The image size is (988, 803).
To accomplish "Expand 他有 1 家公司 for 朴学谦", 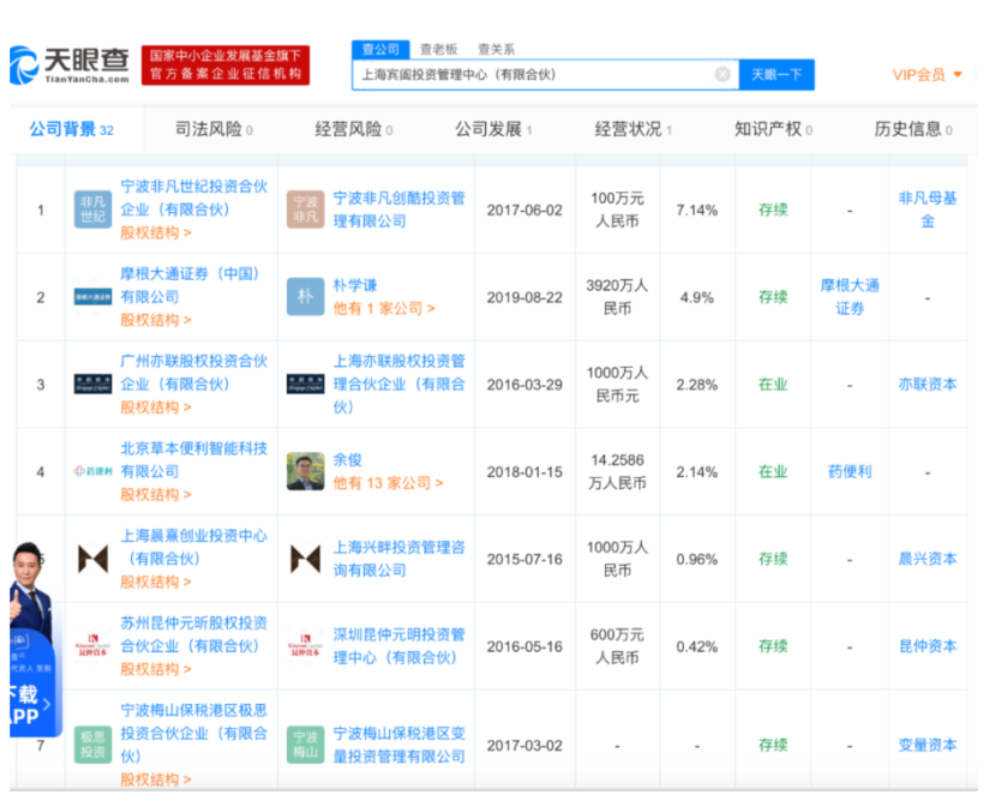I will pos(384,309).
